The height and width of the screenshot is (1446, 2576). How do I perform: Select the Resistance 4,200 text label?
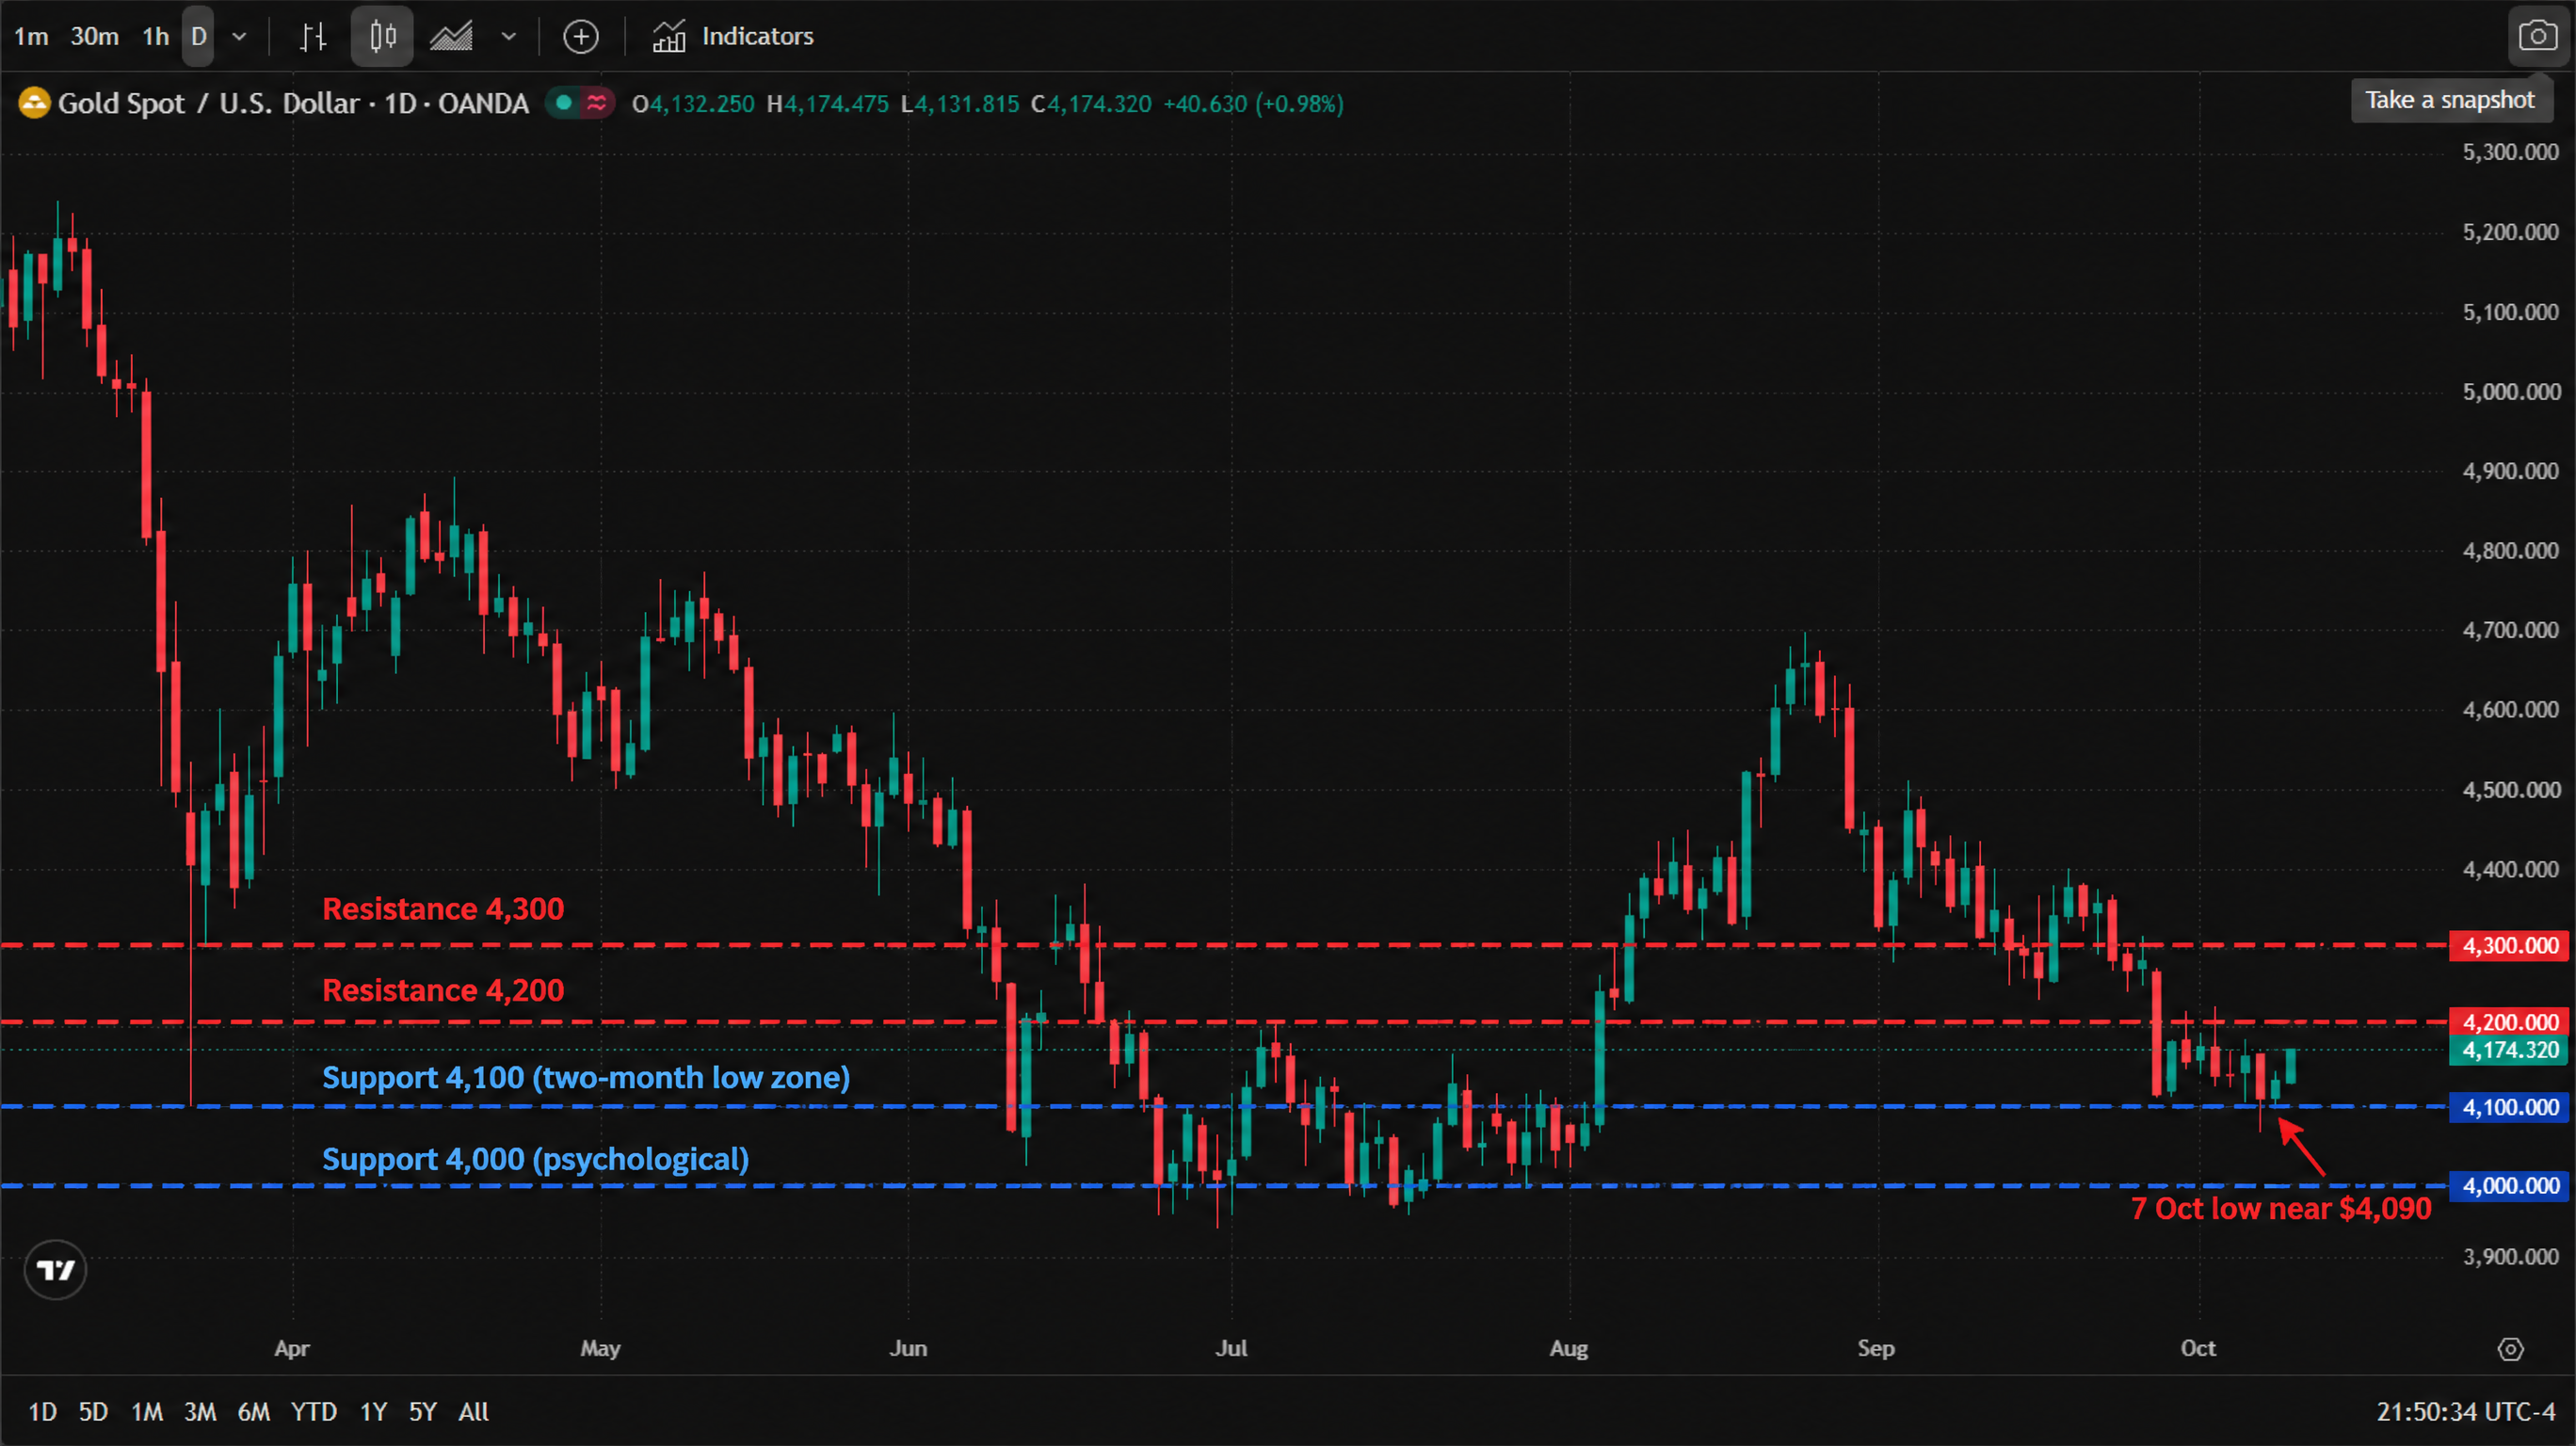[443, 990]
